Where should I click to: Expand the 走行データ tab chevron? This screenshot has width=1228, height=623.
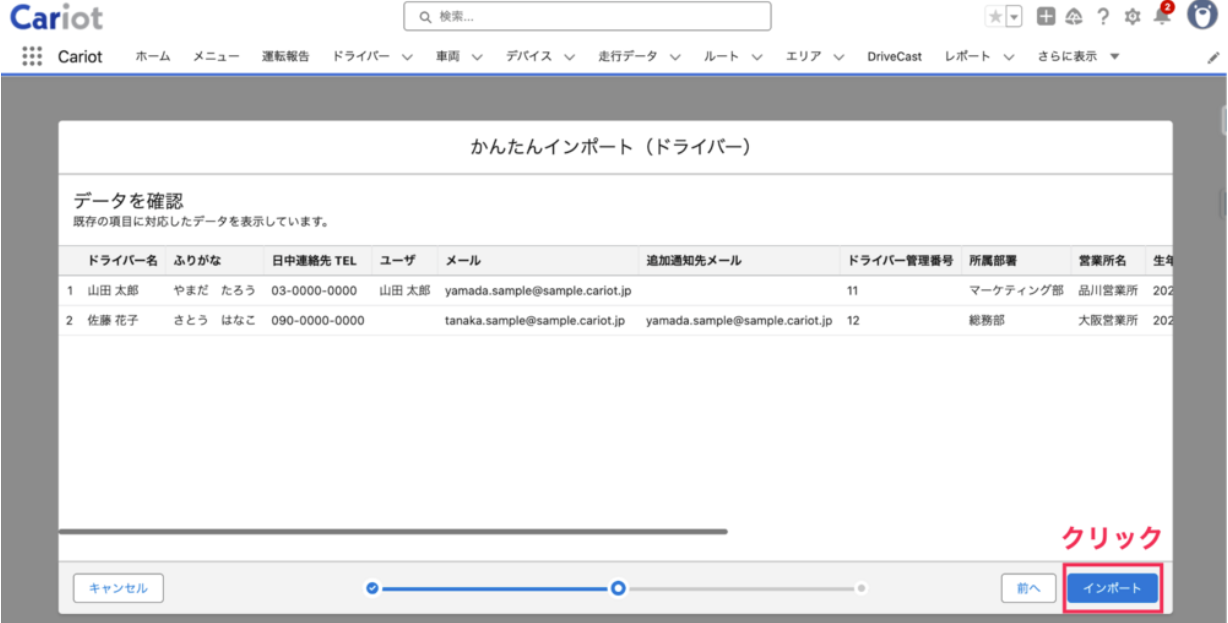click(675, 57)
